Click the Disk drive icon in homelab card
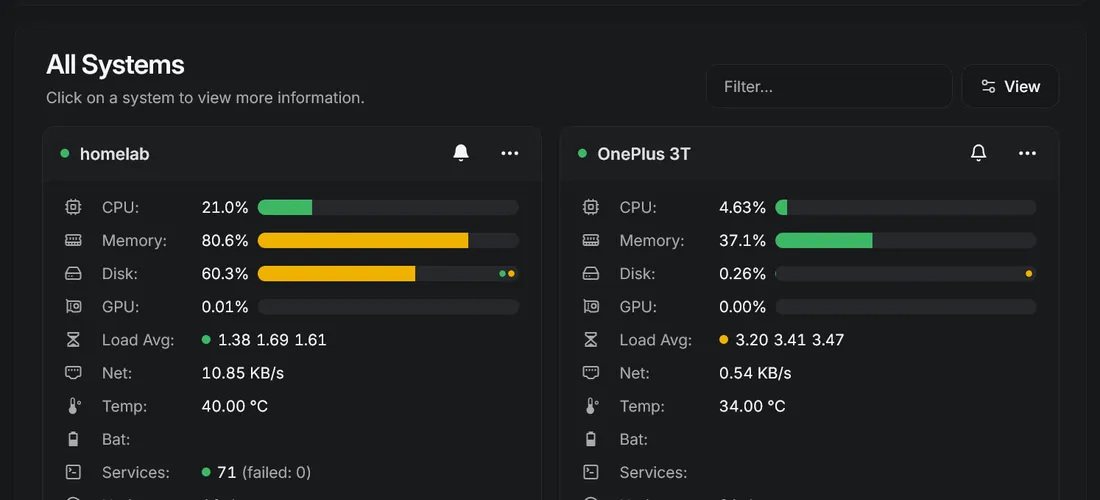This screenshot has height=500, width=1100. pos(74,273)
